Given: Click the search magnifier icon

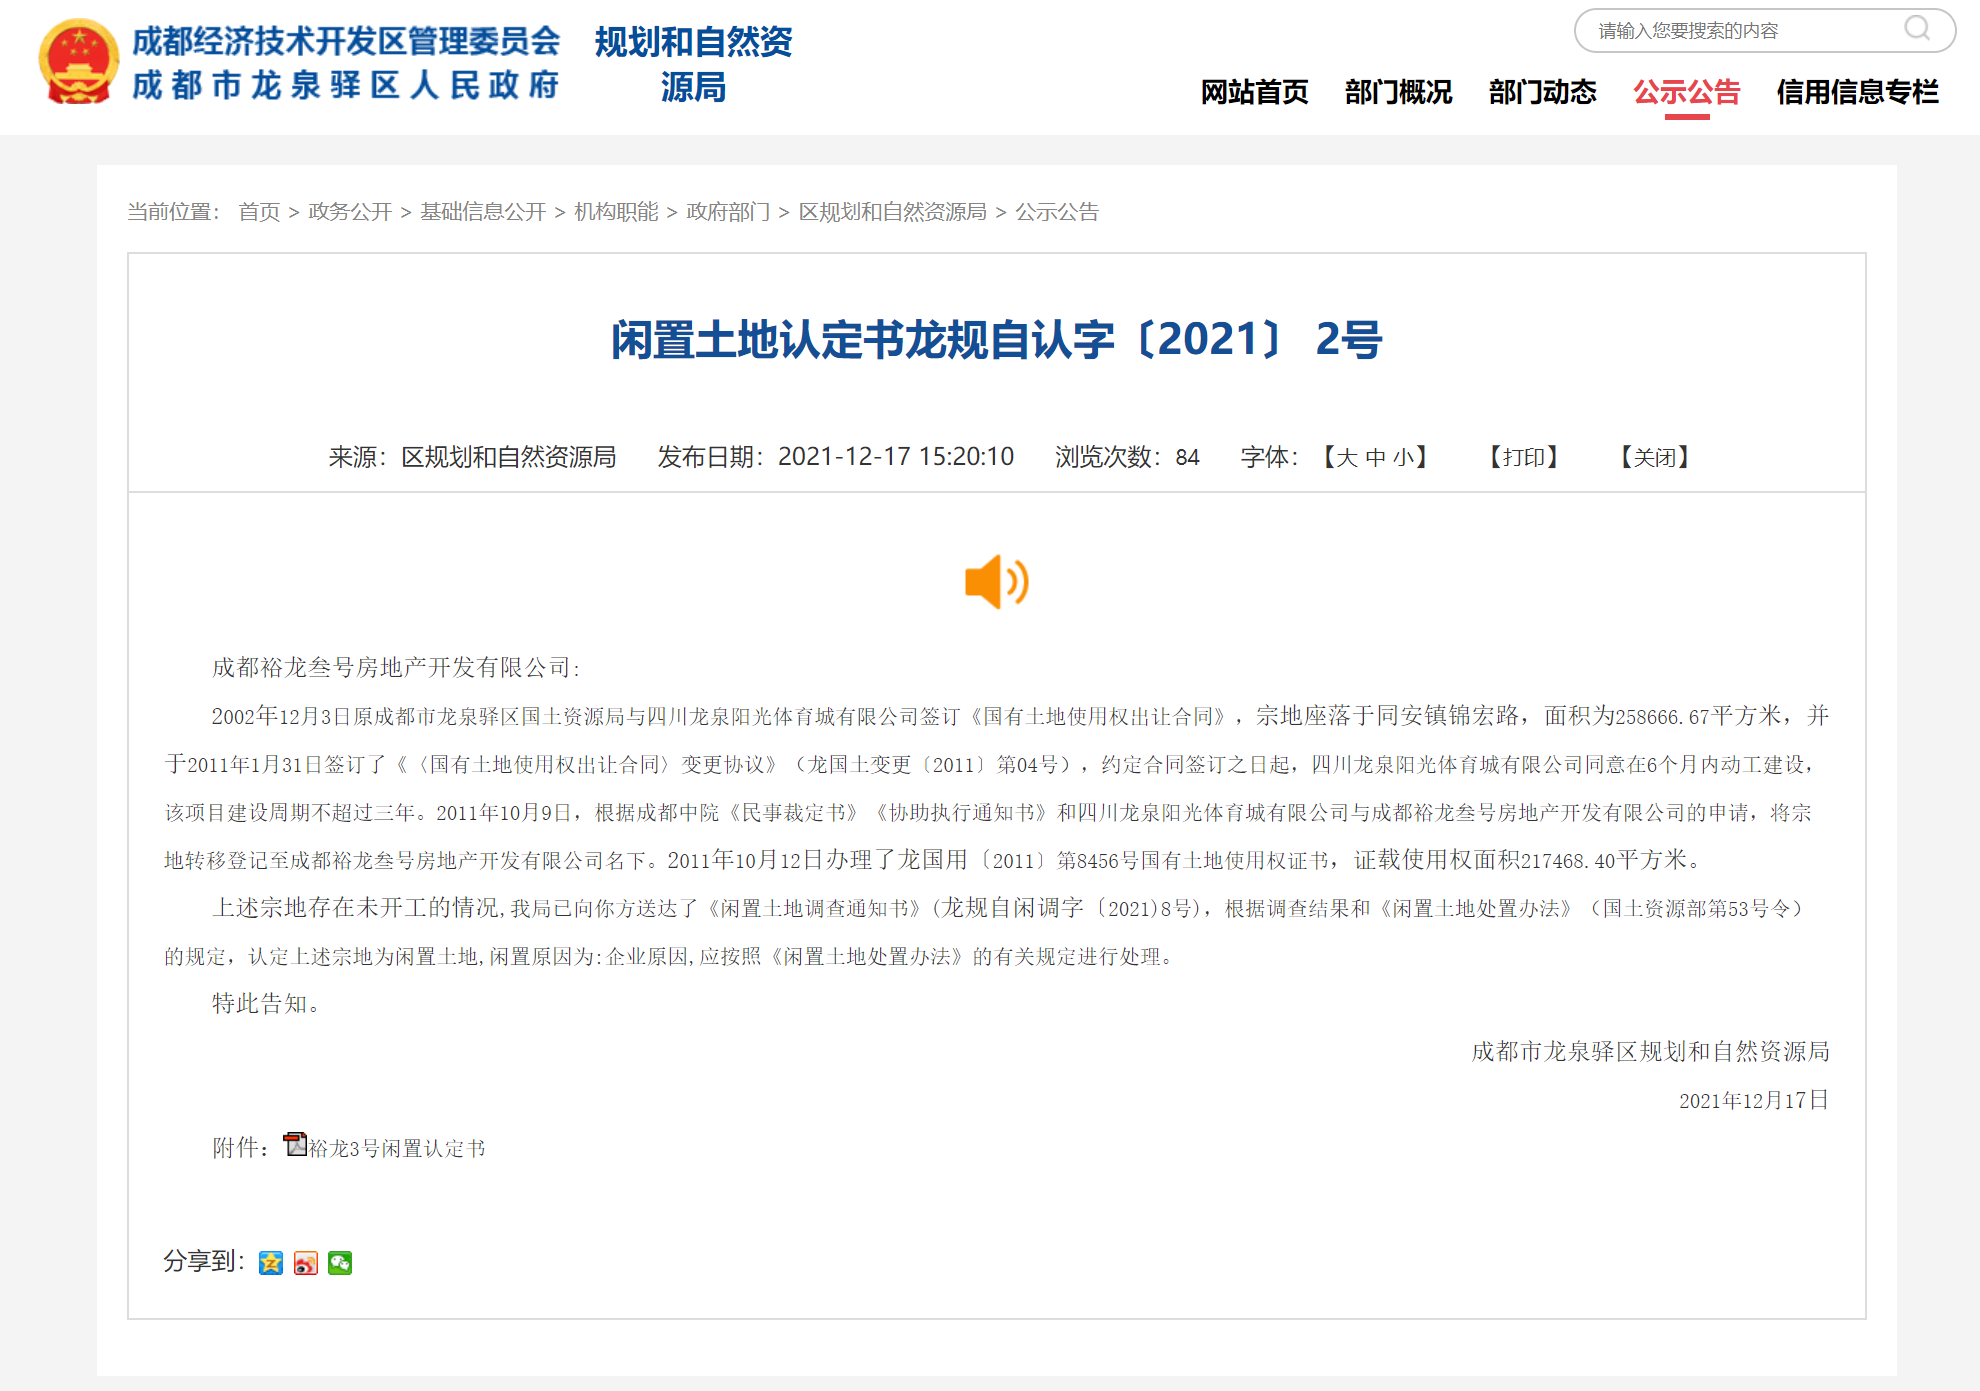Looking at the screenshot, I should tap(1916, 29).
